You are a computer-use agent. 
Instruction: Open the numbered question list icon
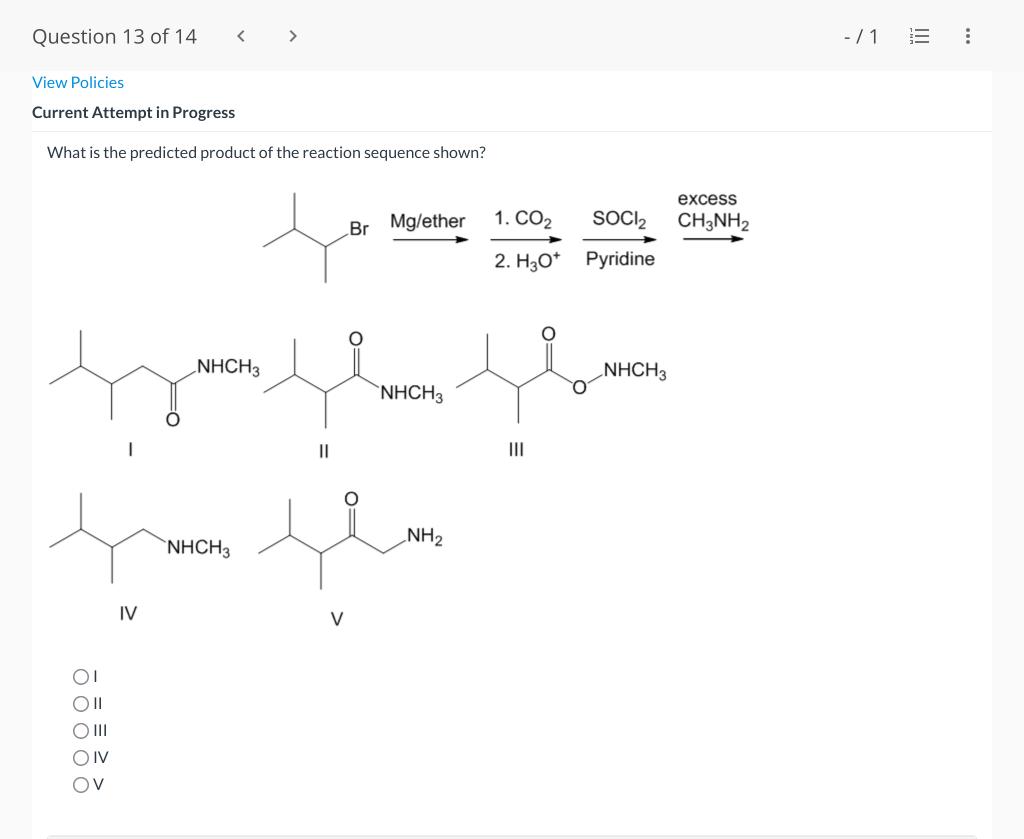(919, 36)
